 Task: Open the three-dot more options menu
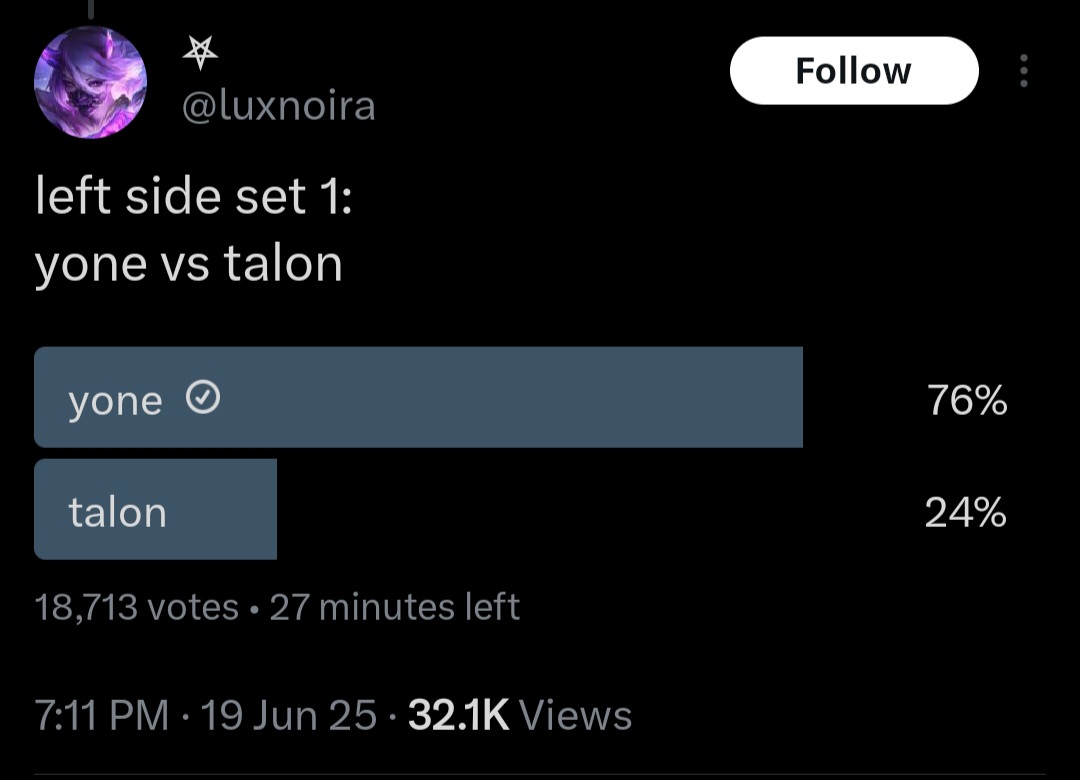pos(1024,71)
